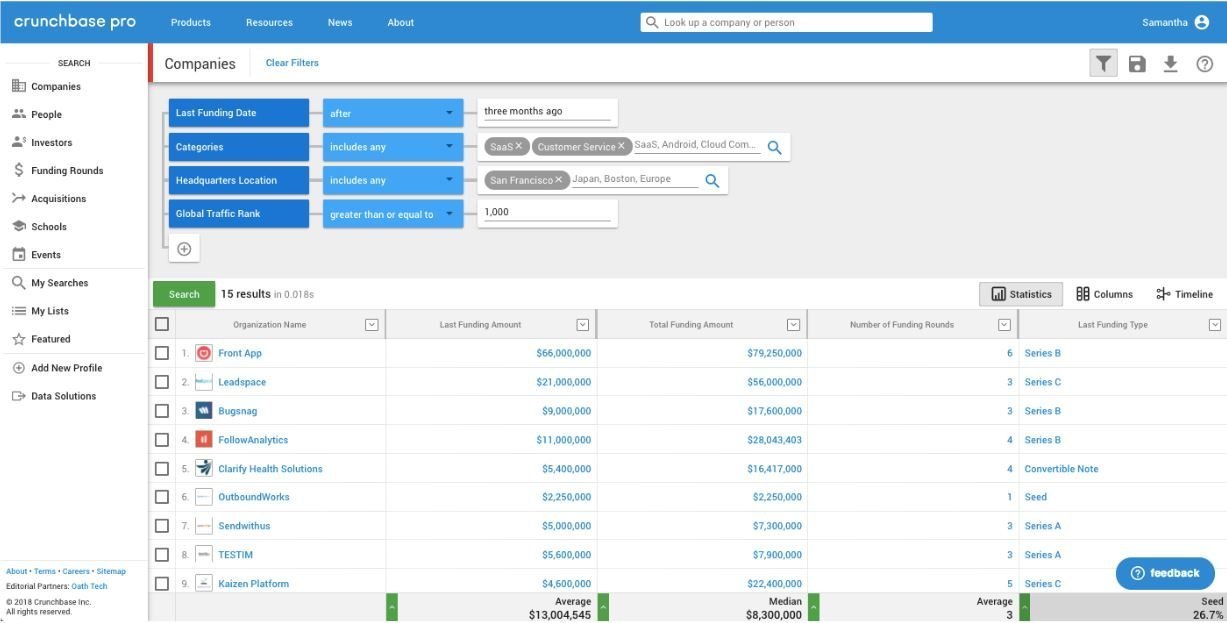Click the green Search button

coord(184,294)
